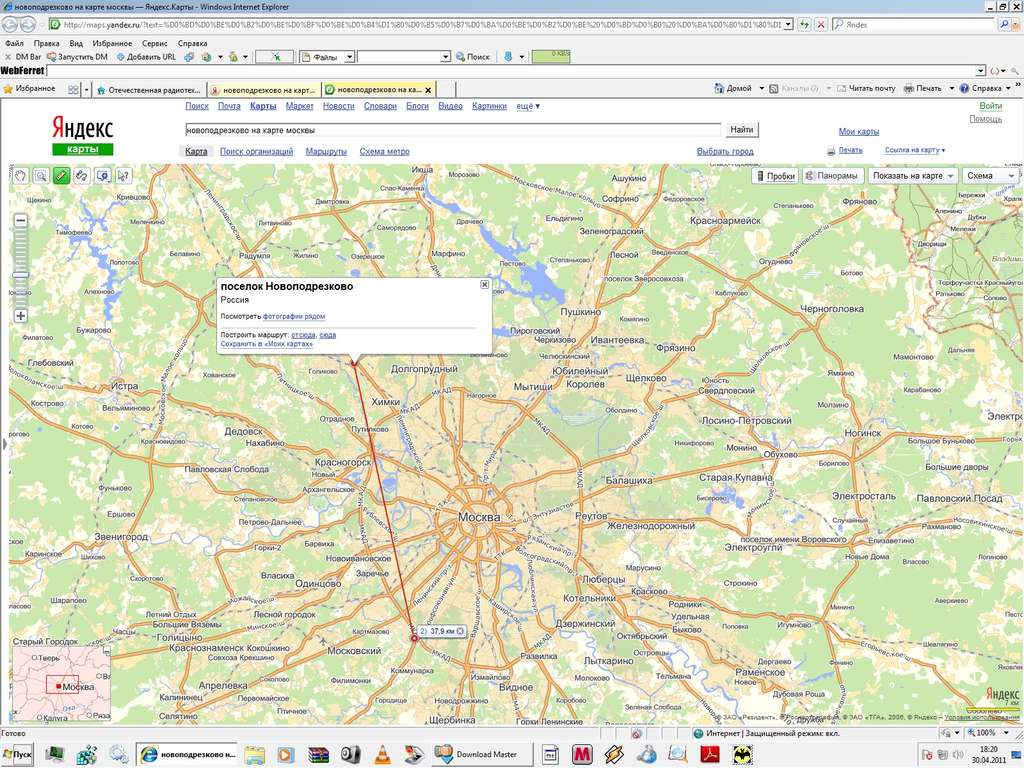The image size is (1024, 768).
Task: Select the add placemark tool
Action: (x=103, y=176)
